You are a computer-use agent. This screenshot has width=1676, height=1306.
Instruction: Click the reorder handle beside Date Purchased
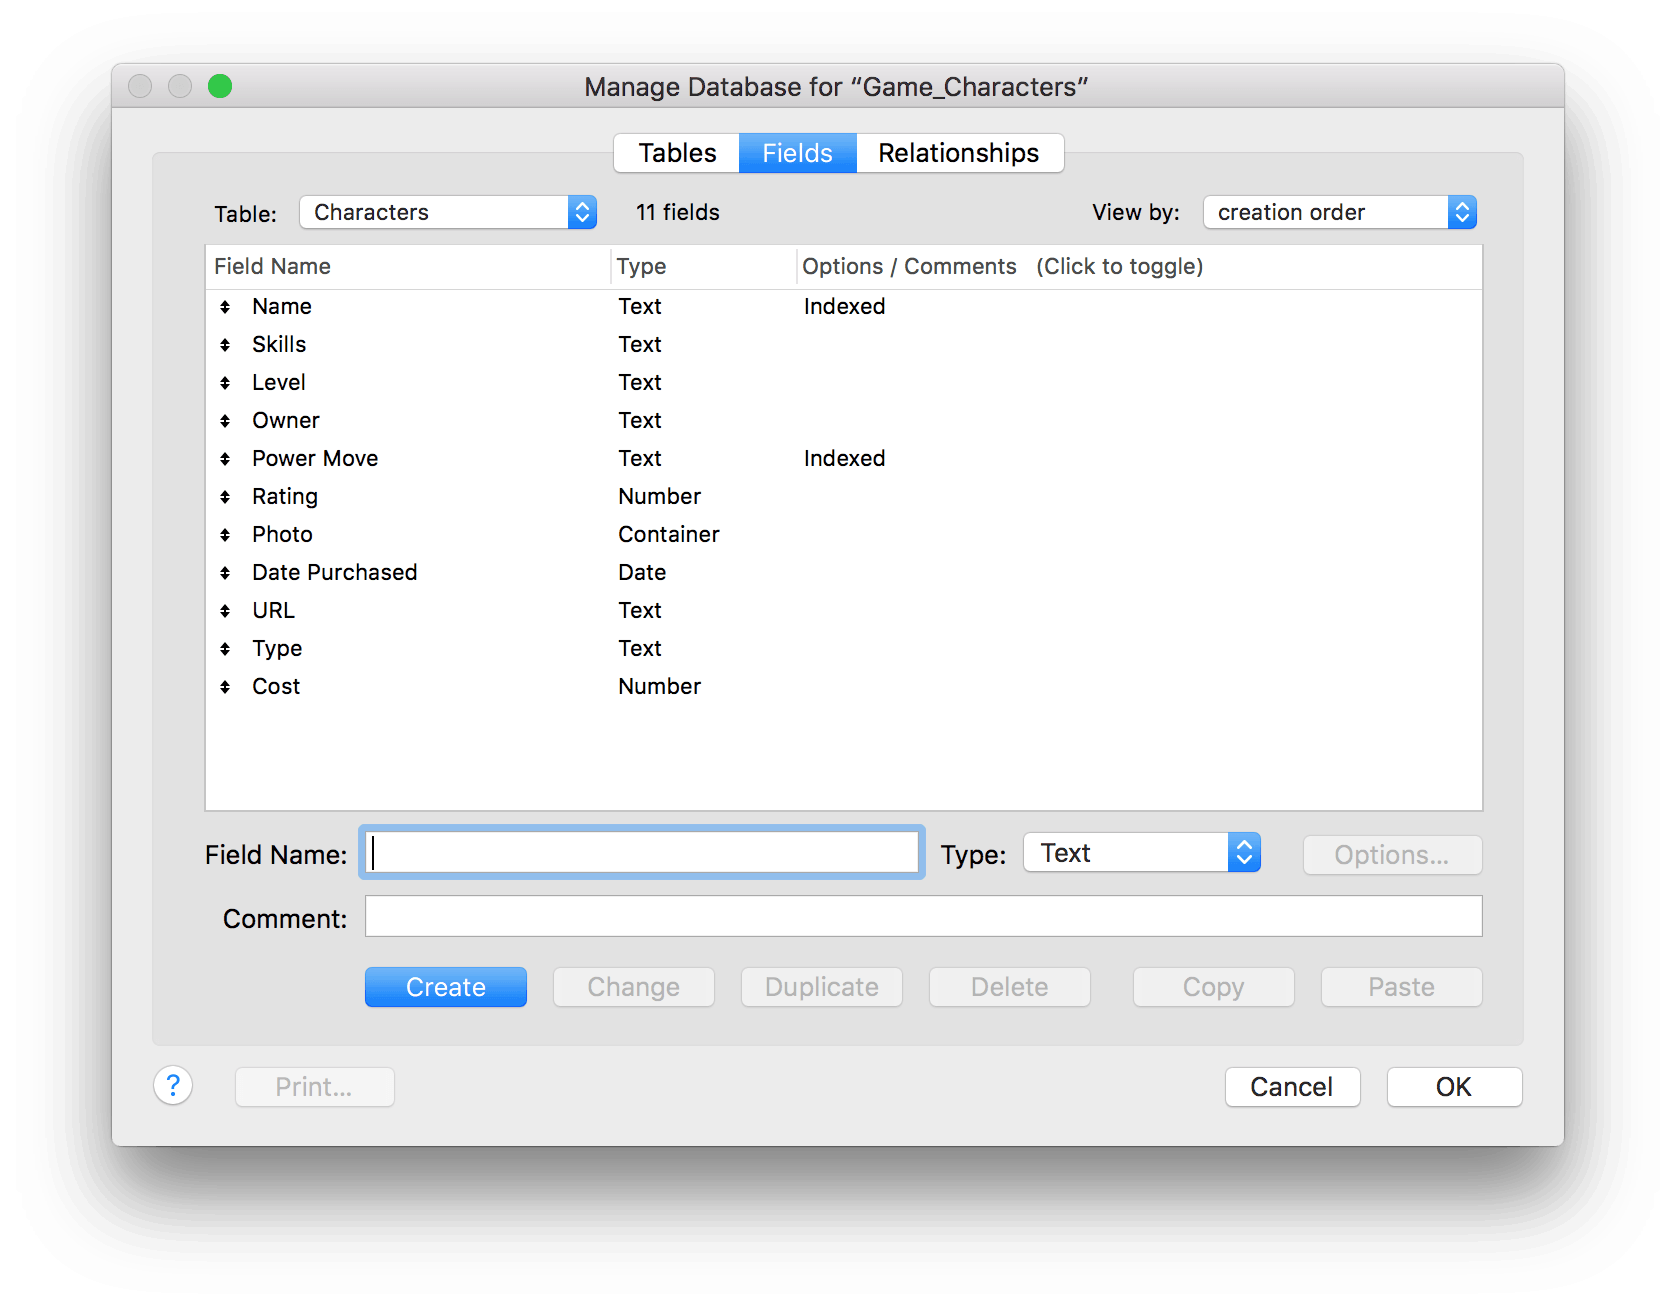pos(225,573)
